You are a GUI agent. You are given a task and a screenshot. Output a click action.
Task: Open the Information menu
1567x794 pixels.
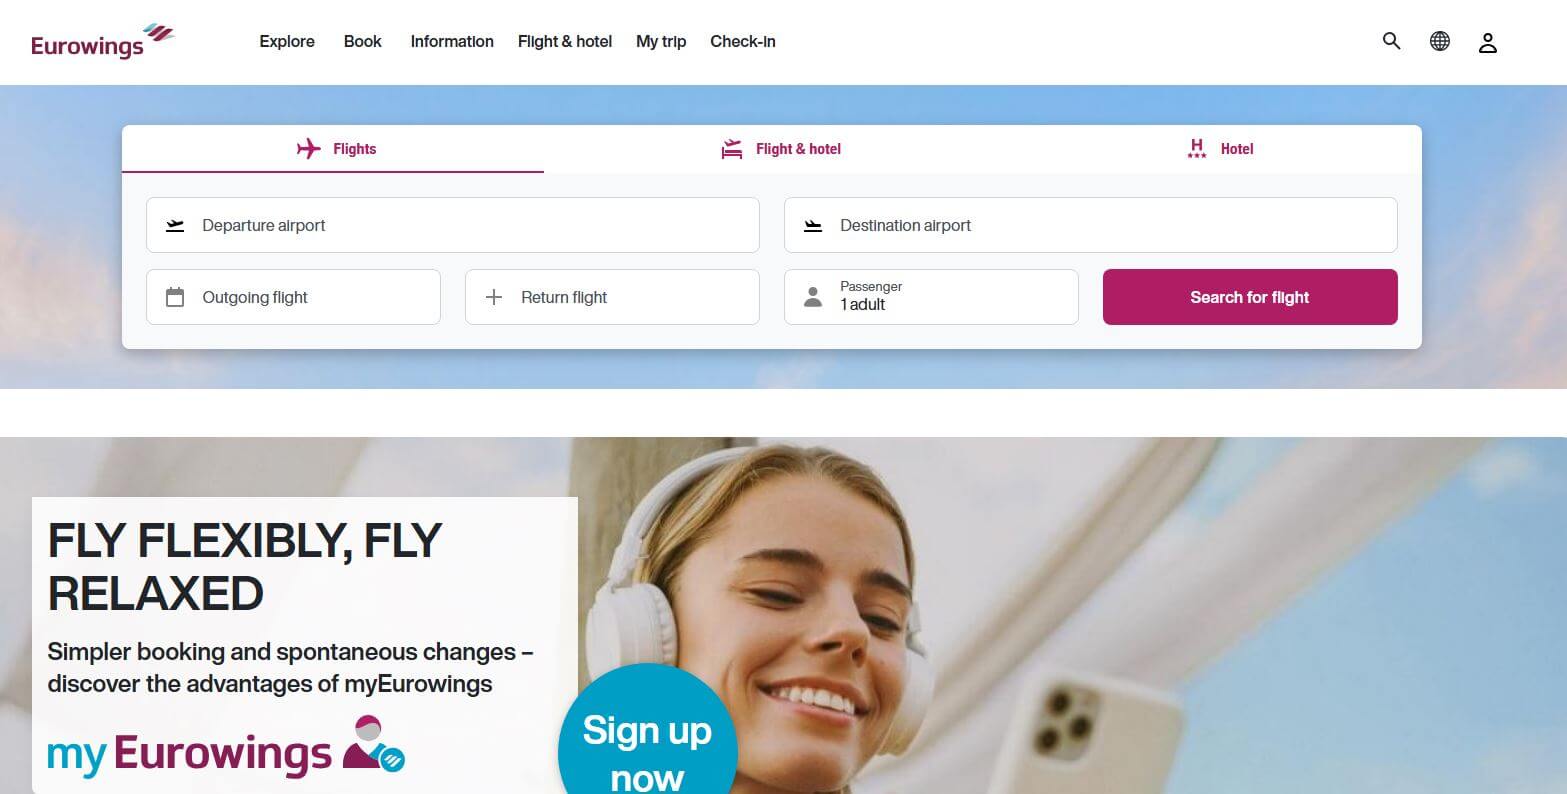click(x=452, y=41)
